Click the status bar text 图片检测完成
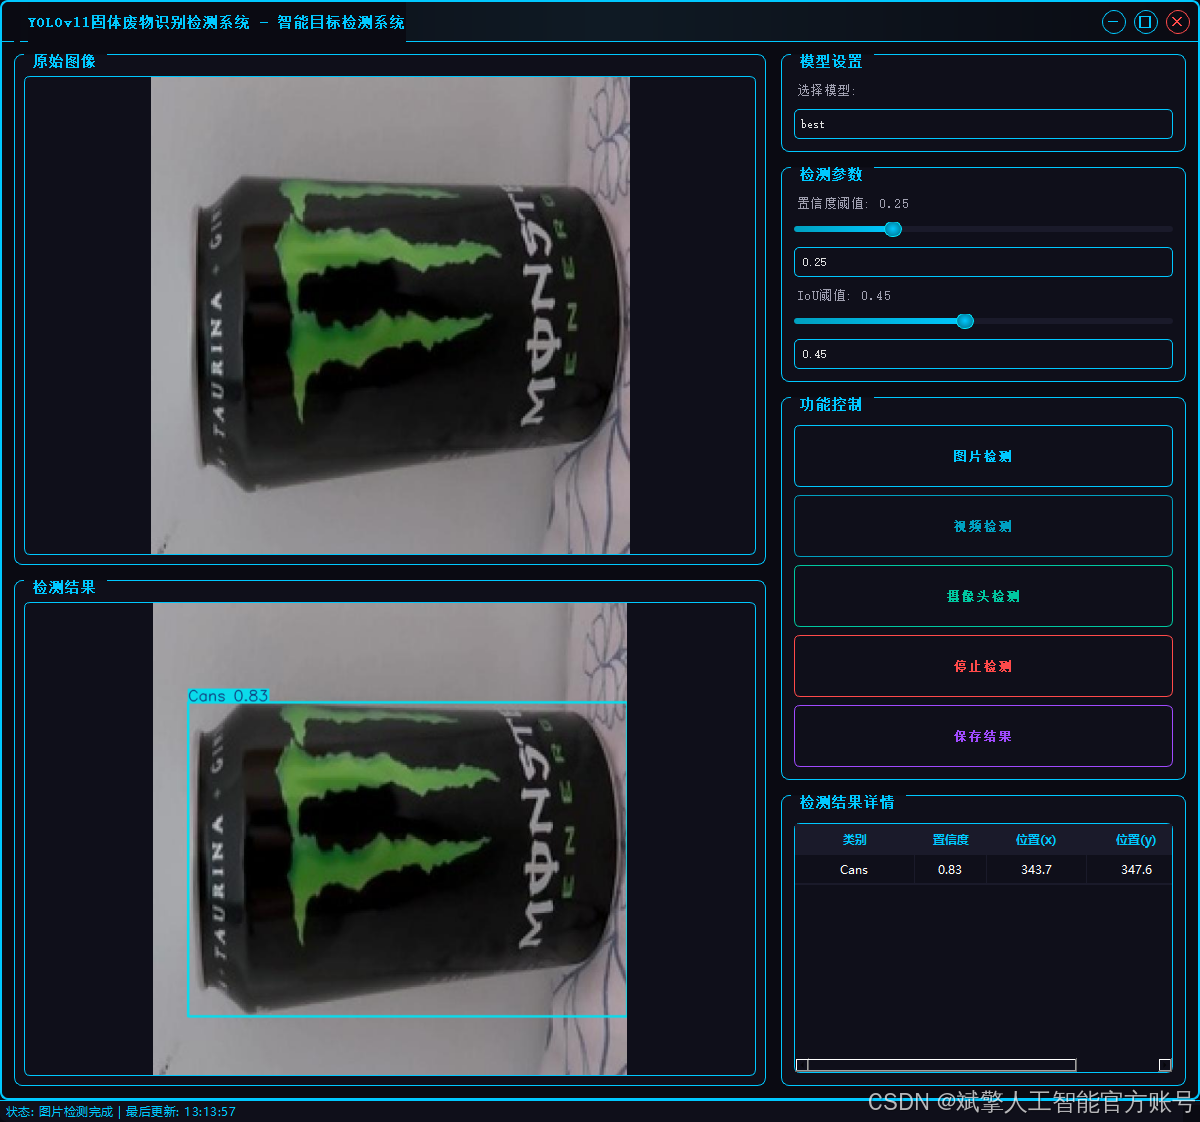Image resolution: width=1200 pixels, height=1122 pixels. click(x=76, y=1112)
